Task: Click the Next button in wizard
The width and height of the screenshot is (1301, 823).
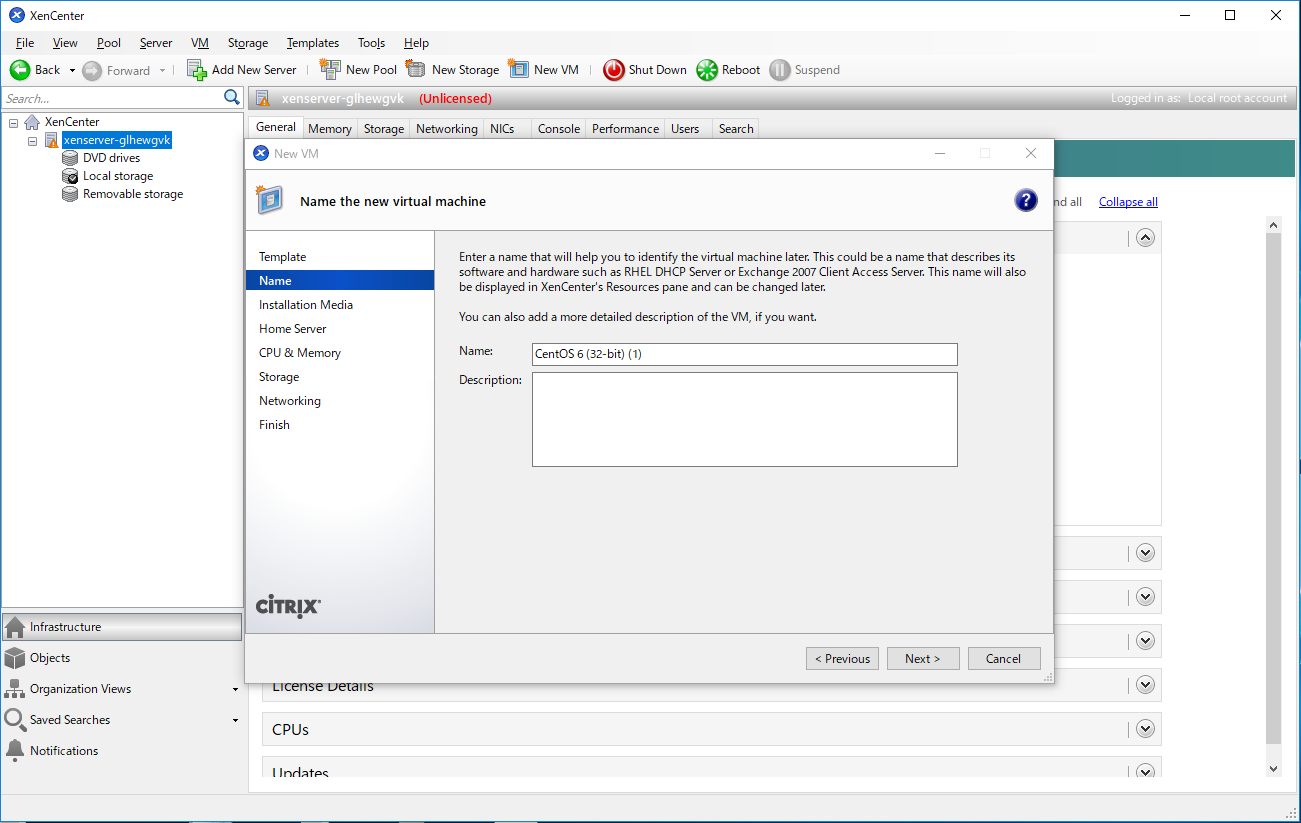Action: pyautogui.click(x=923, y=659)
